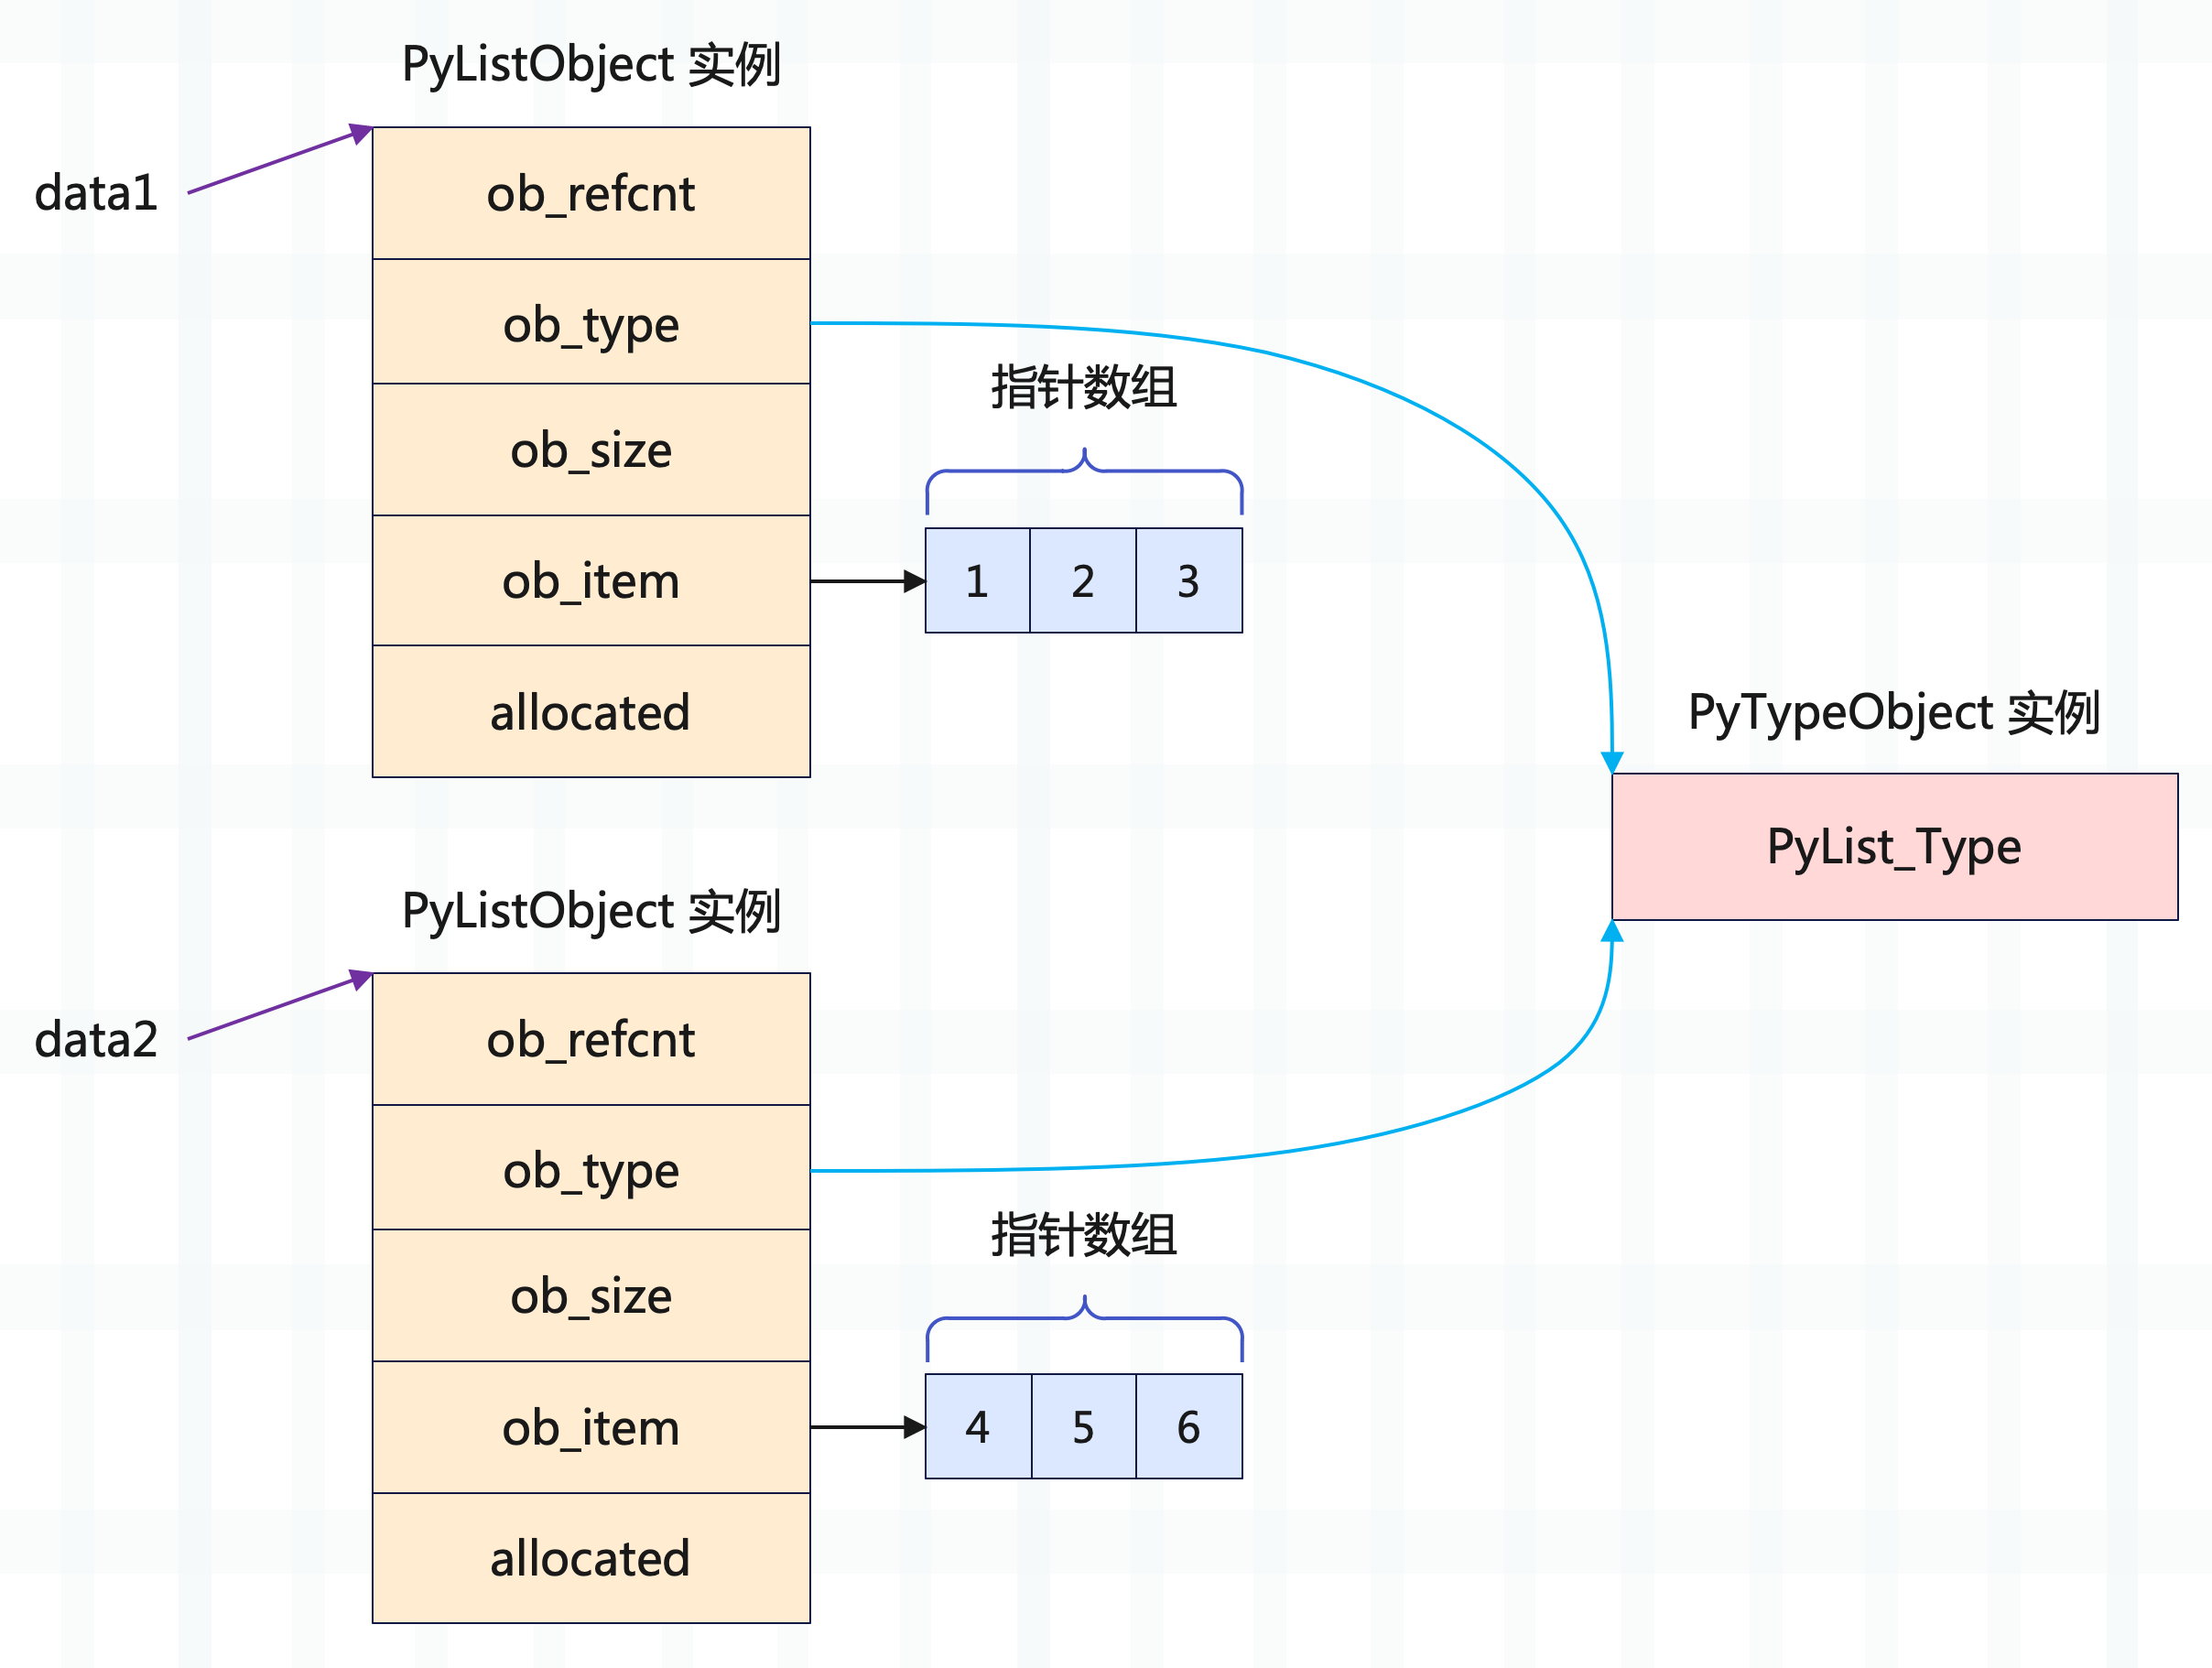
Task: Click the ob_item field in the top structure
Action: 590,580
